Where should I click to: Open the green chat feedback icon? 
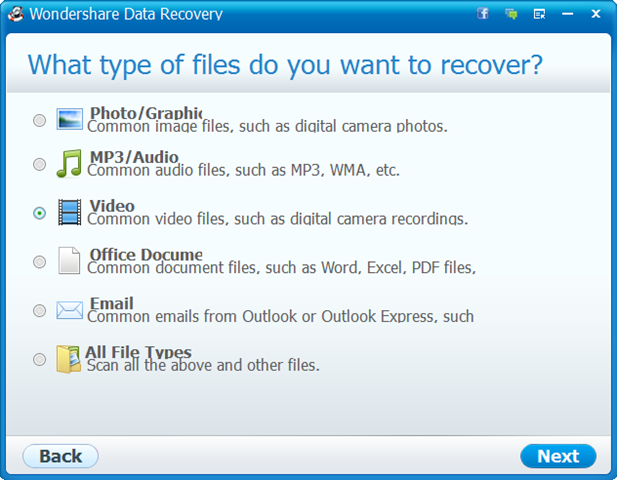pyautogui.click(x=511, y=14)
